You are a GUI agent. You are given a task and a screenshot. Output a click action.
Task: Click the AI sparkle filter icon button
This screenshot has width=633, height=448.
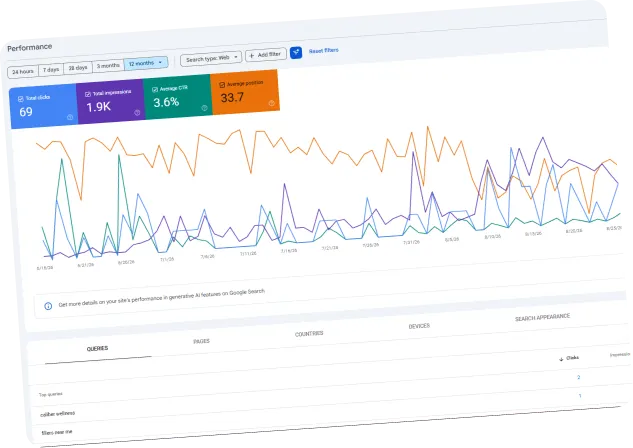point(296,52)
